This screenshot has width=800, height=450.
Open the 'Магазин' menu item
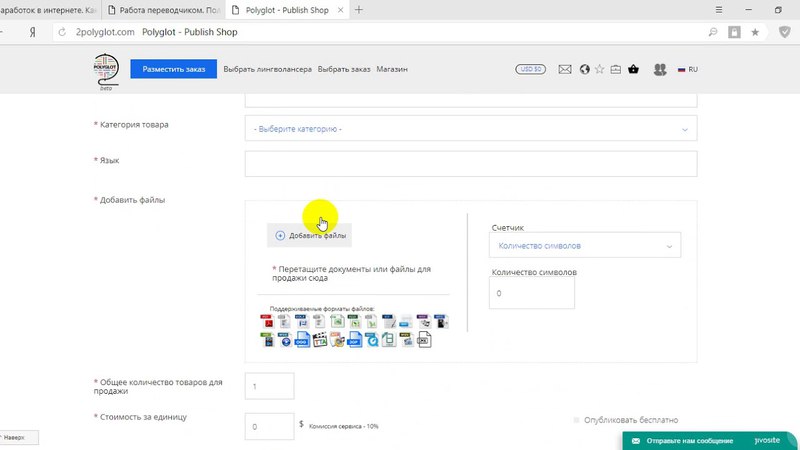(391, 70)
